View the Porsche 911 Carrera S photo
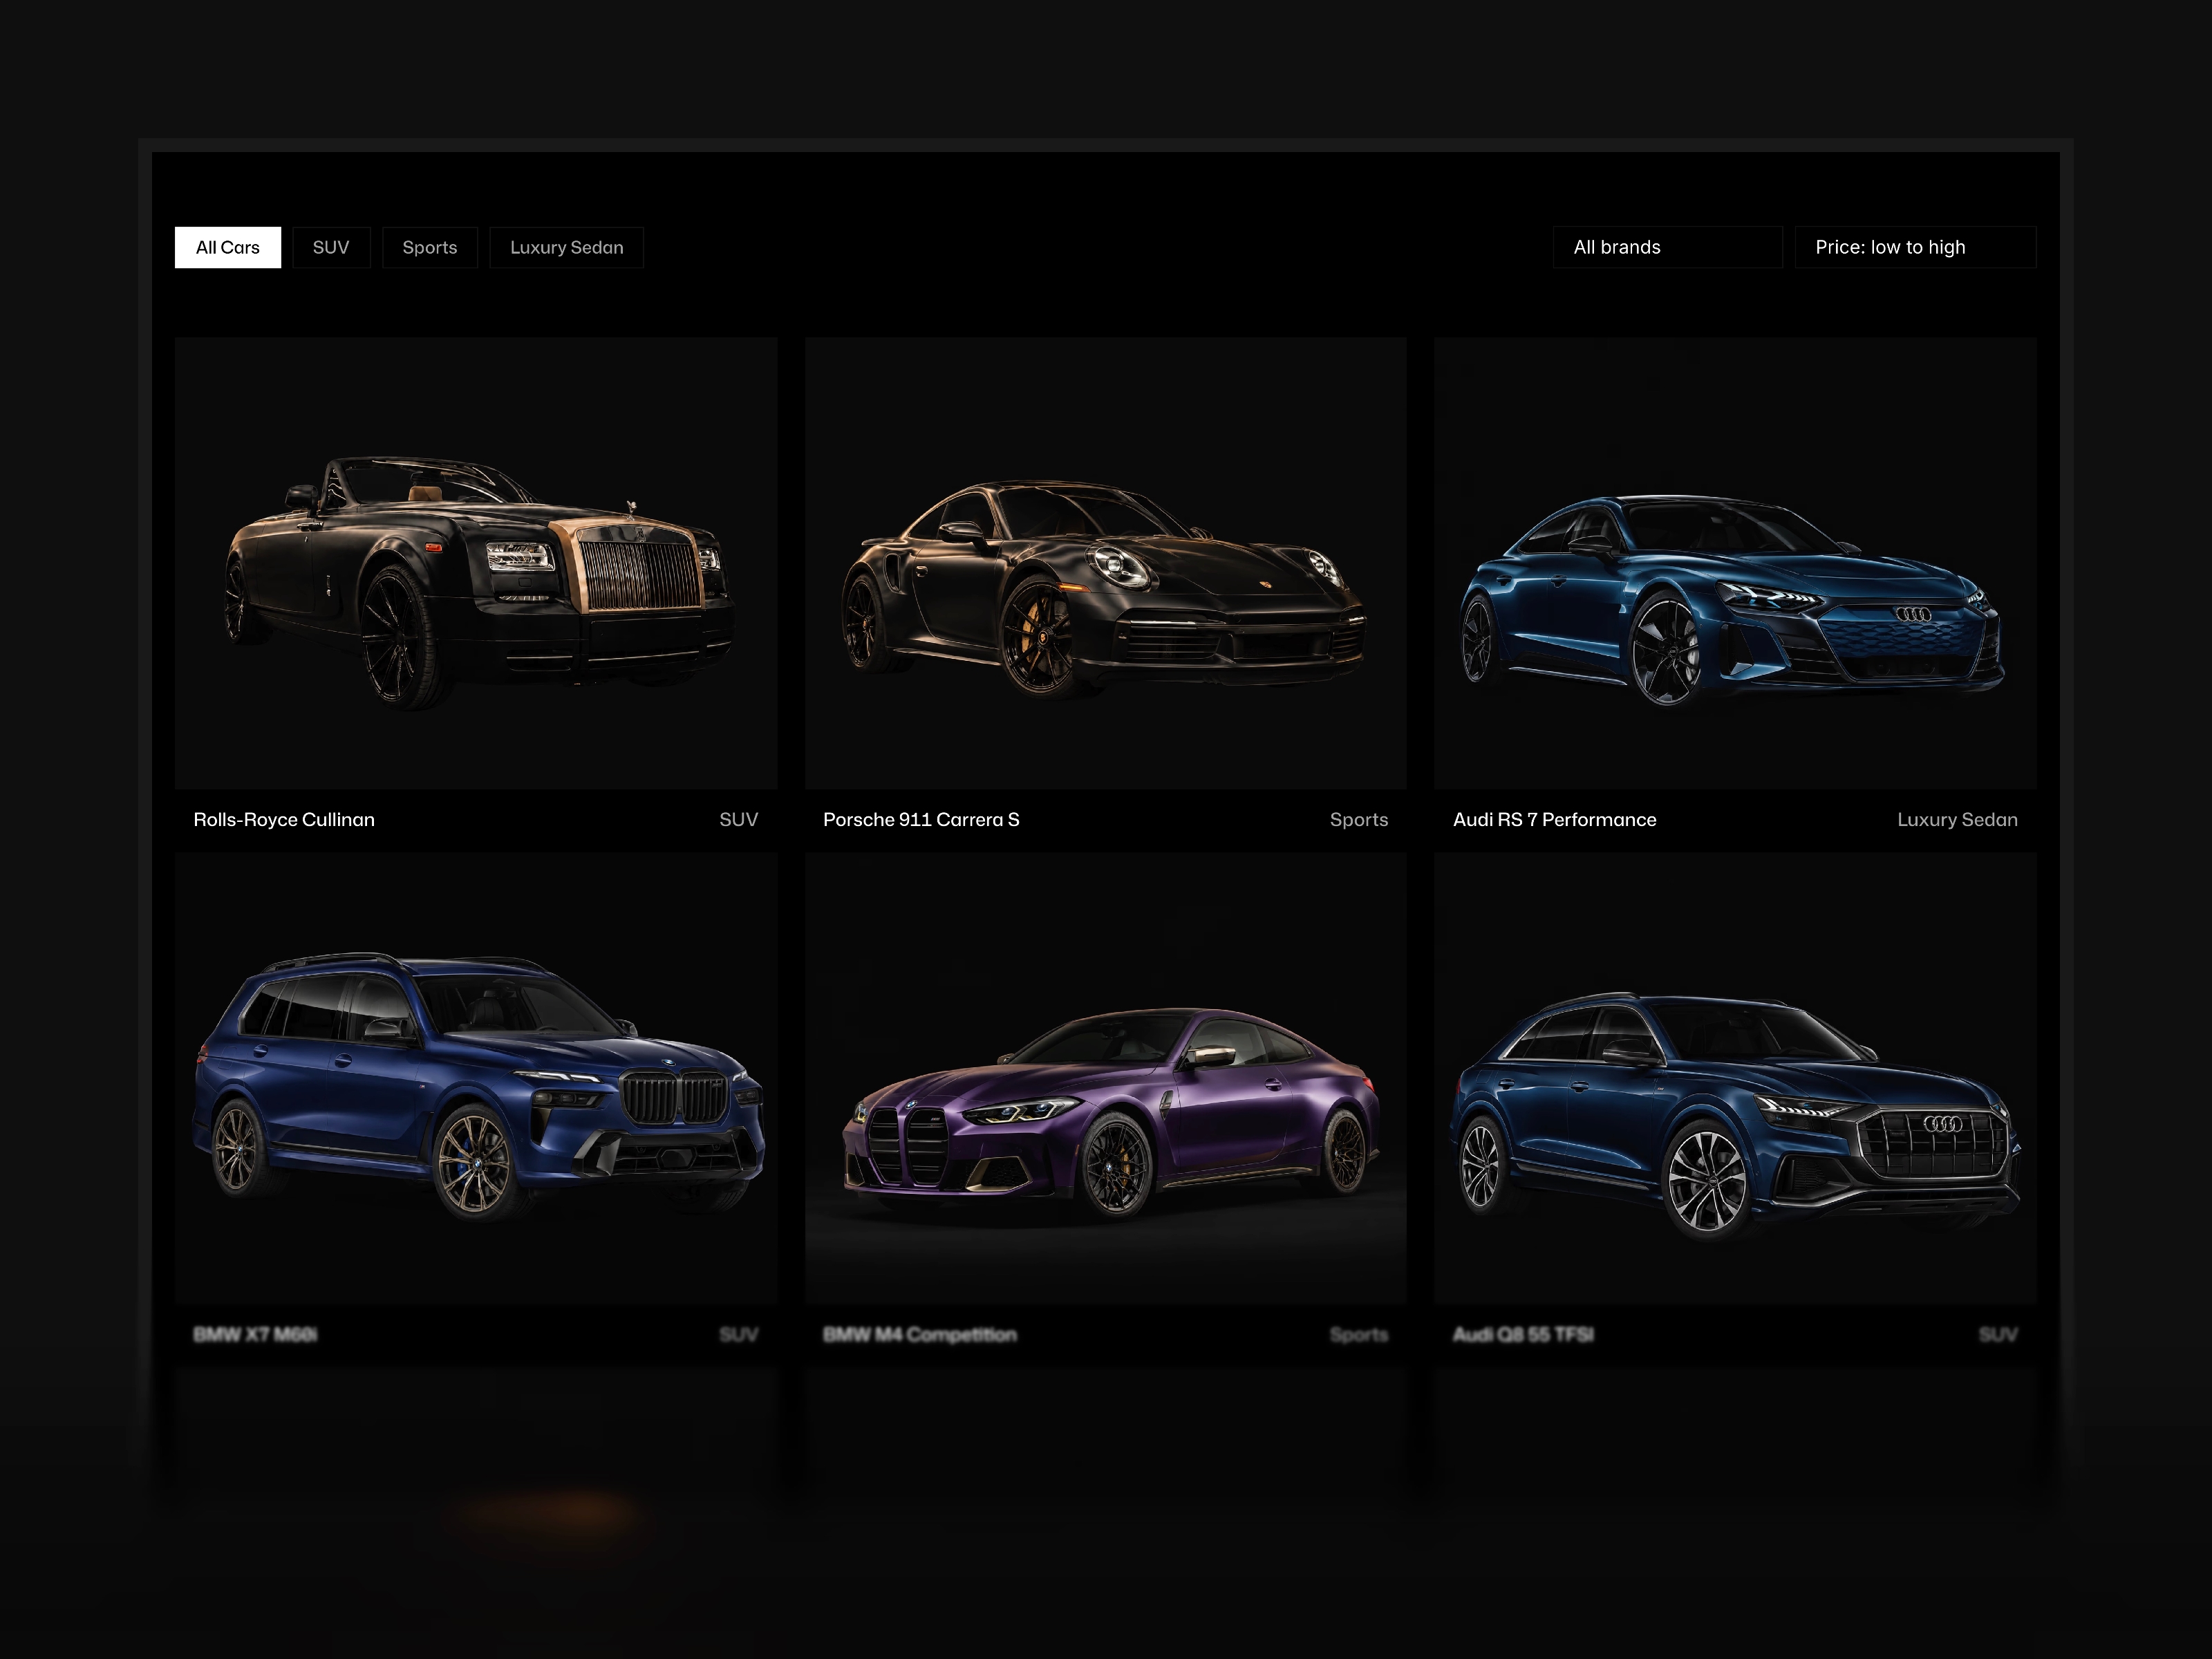Image resolution: width=2212 pixels, height=1659 pixels. tap(1105, 563)
